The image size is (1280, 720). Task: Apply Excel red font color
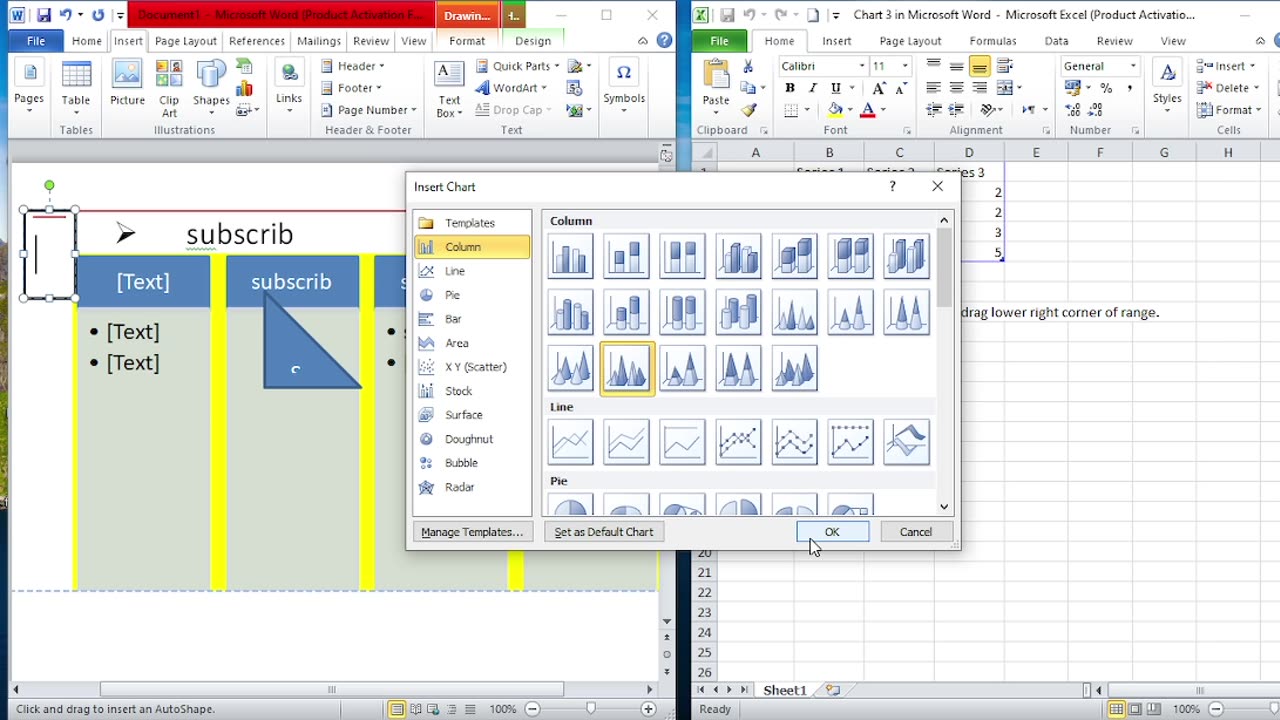coord(867,110)
